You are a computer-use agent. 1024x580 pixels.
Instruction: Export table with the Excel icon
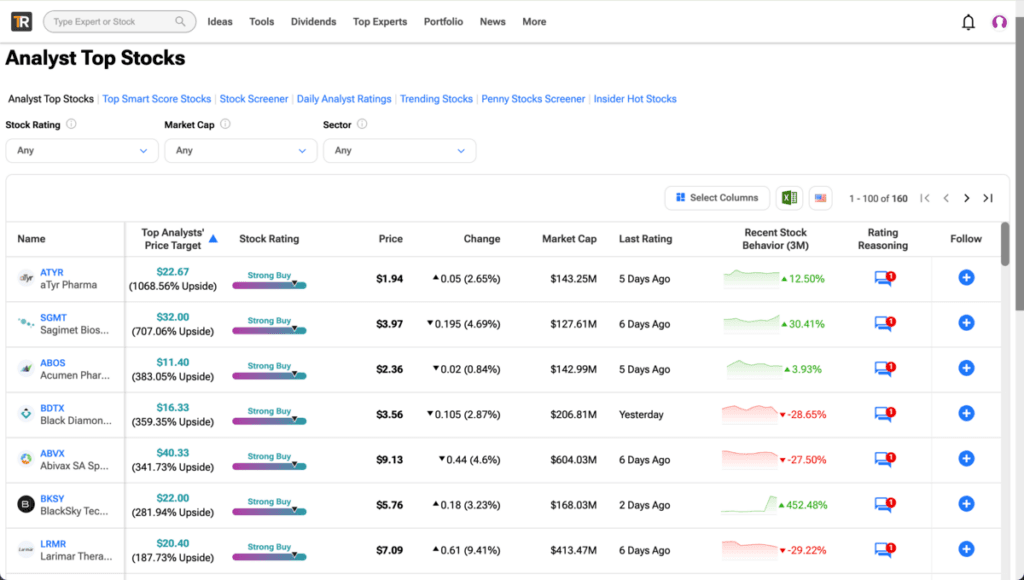[789, 198]
